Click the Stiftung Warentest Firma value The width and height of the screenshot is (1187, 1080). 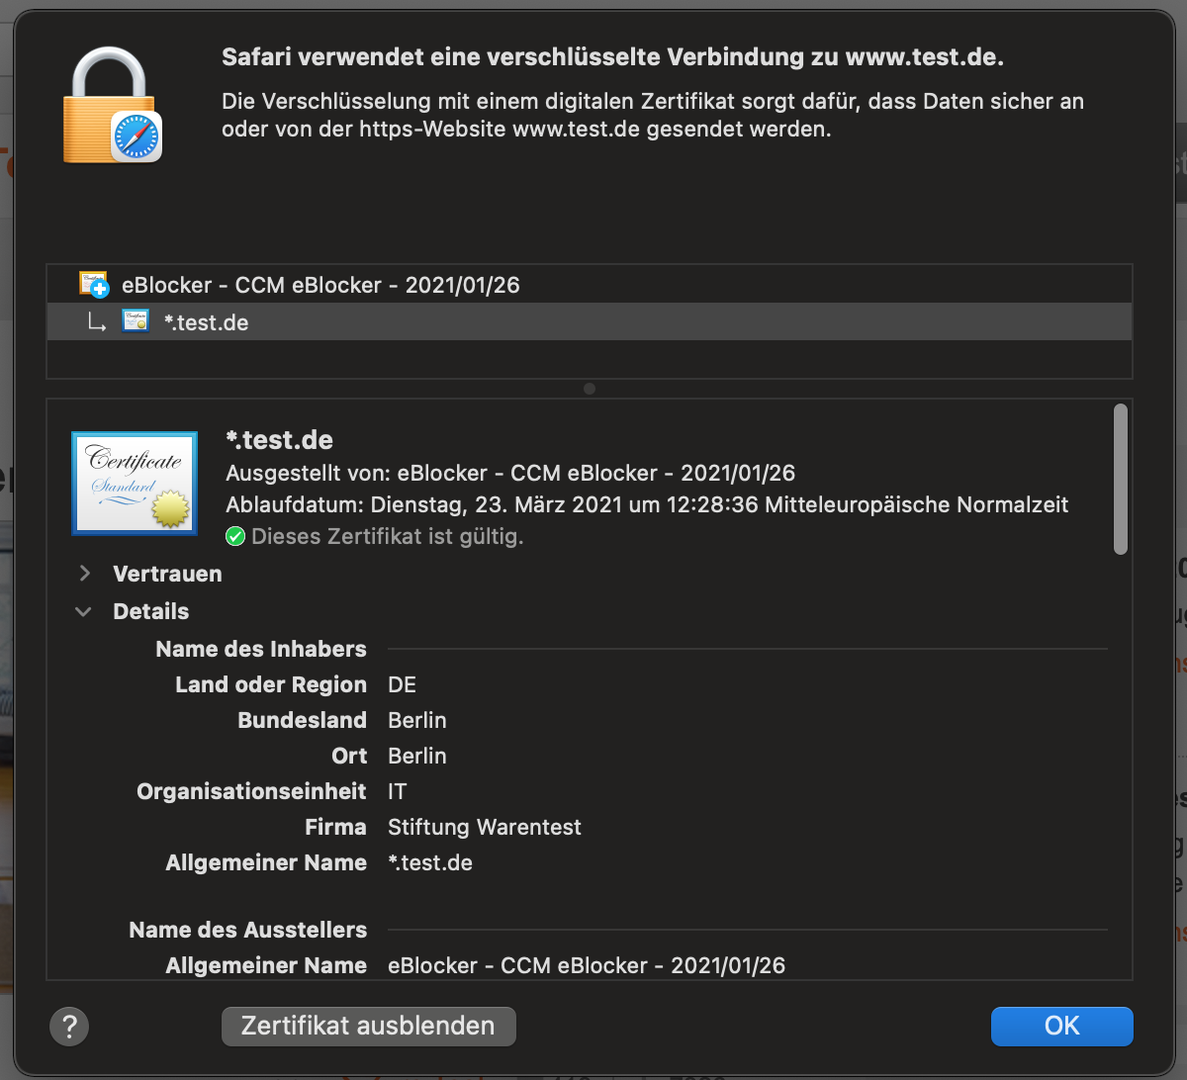pyautogui.click(x=484, y=827)
